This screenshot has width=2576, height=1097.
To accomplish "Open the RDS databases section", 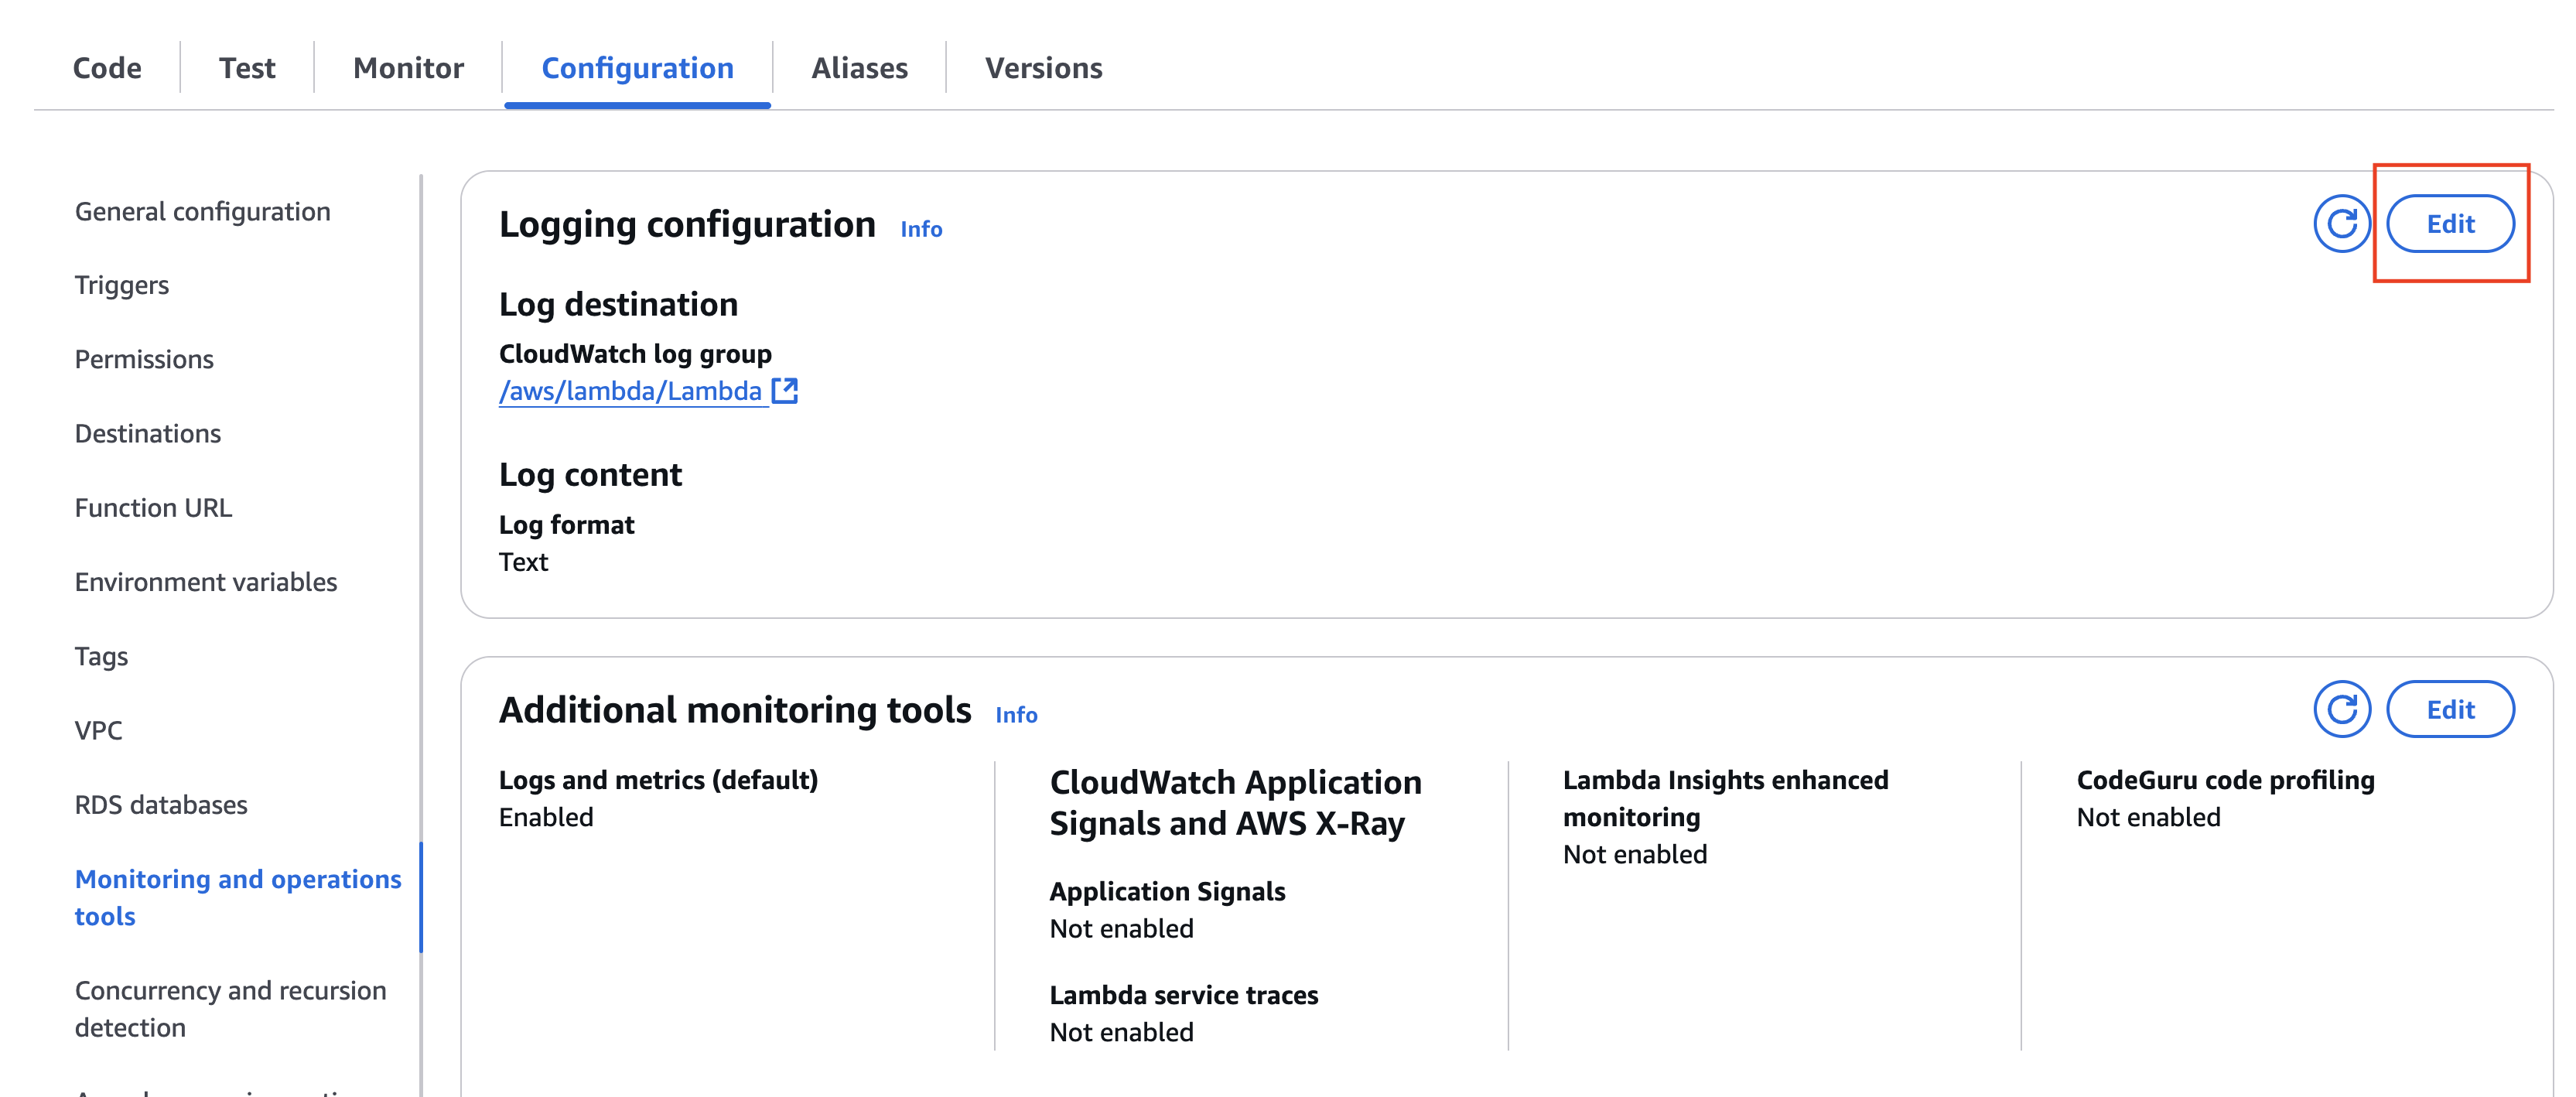I will click(161, 805).
